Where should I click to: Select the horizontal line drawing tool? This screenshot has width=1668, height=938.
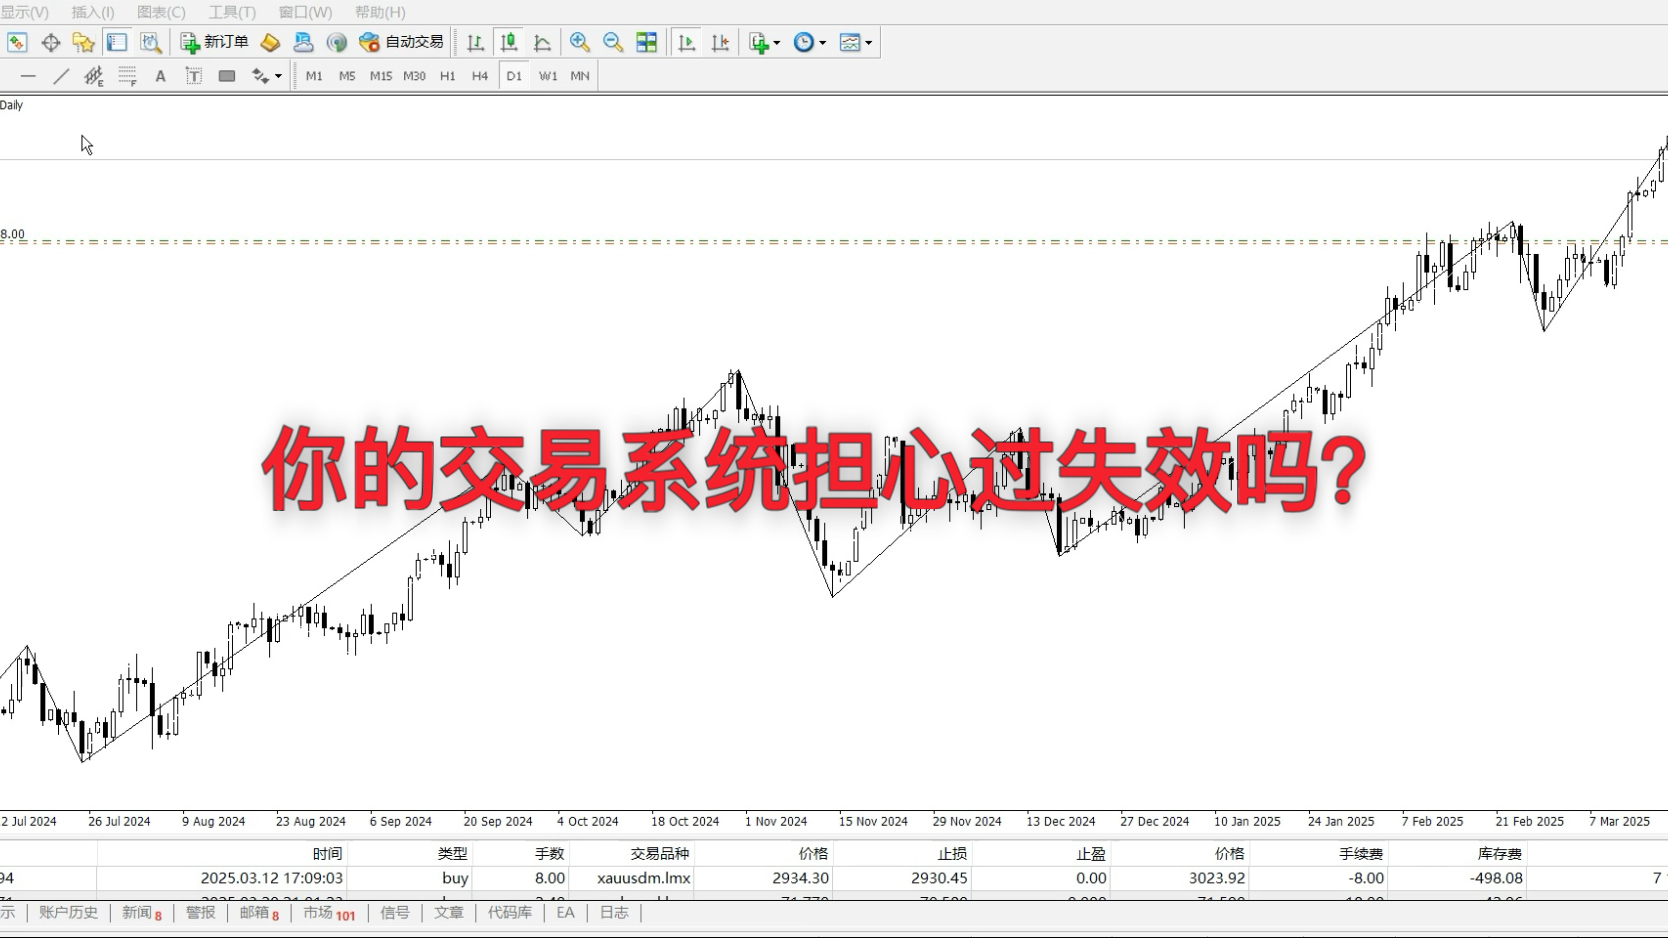pyautogui.click(x=28, y=76)
